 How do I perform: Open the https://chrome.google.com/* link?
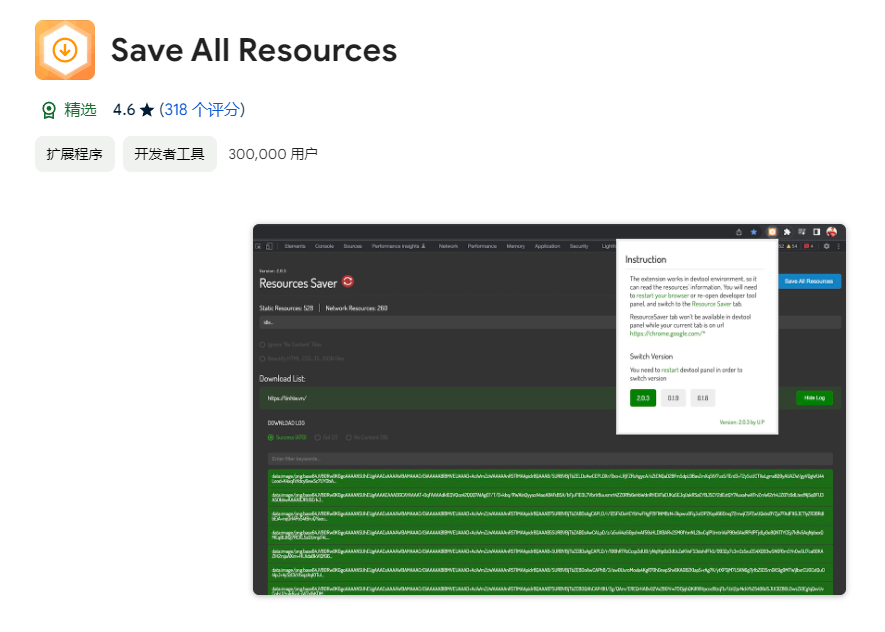point(667,334)
